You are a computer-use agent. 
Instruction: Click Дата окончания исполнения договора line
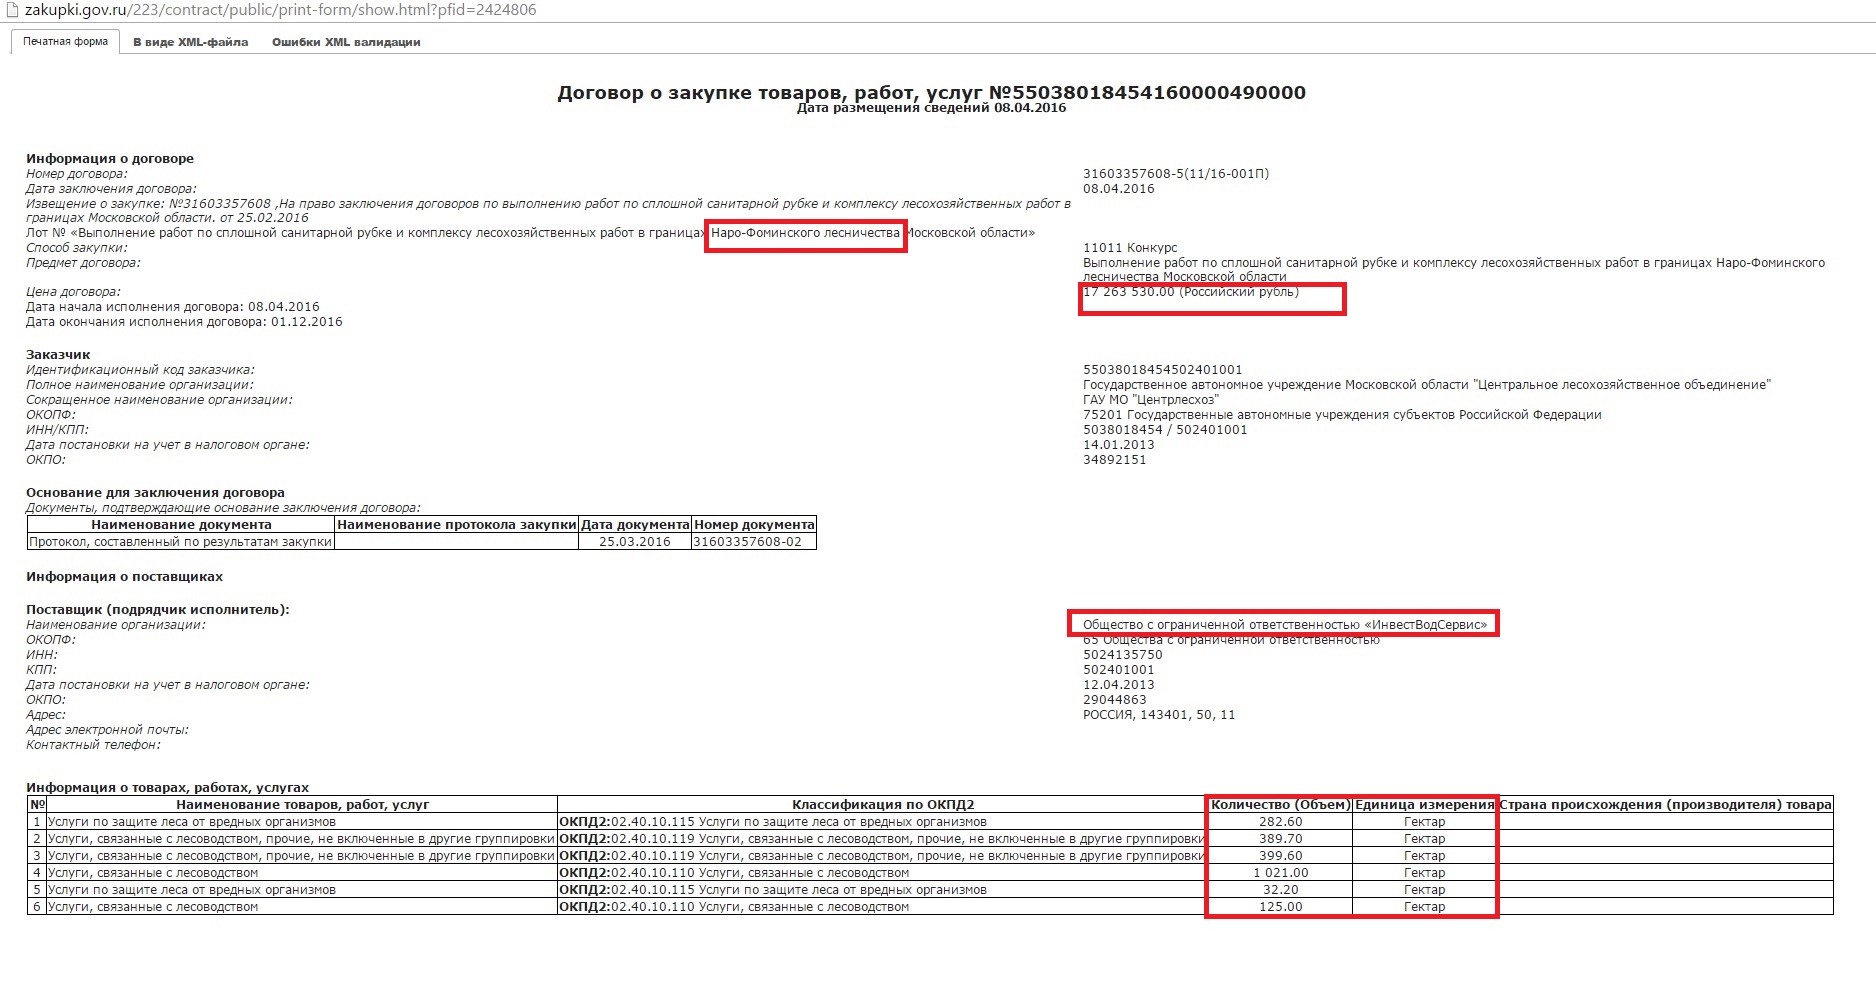pos(184,322)
